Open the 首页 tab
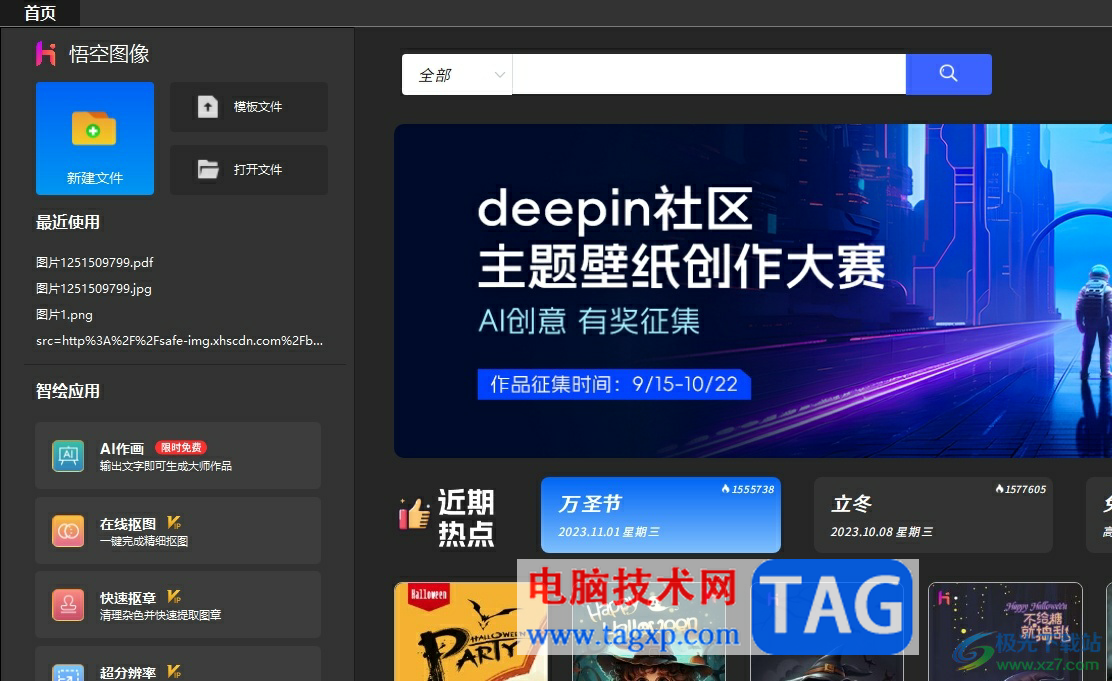This screenshot has height=681, width=1112. (40, 13)
